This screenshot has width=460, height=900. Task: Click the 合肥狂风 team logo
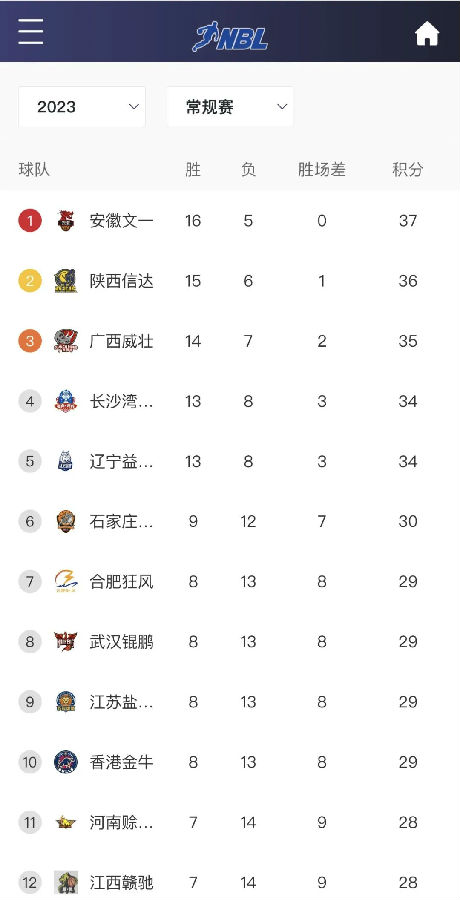pos(66,581)
